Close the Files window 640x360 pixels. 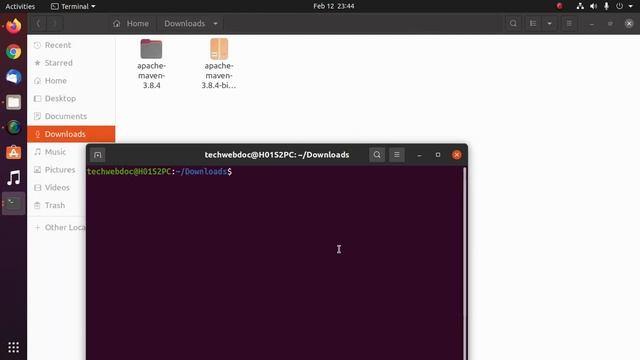click(x=629, y=24)
